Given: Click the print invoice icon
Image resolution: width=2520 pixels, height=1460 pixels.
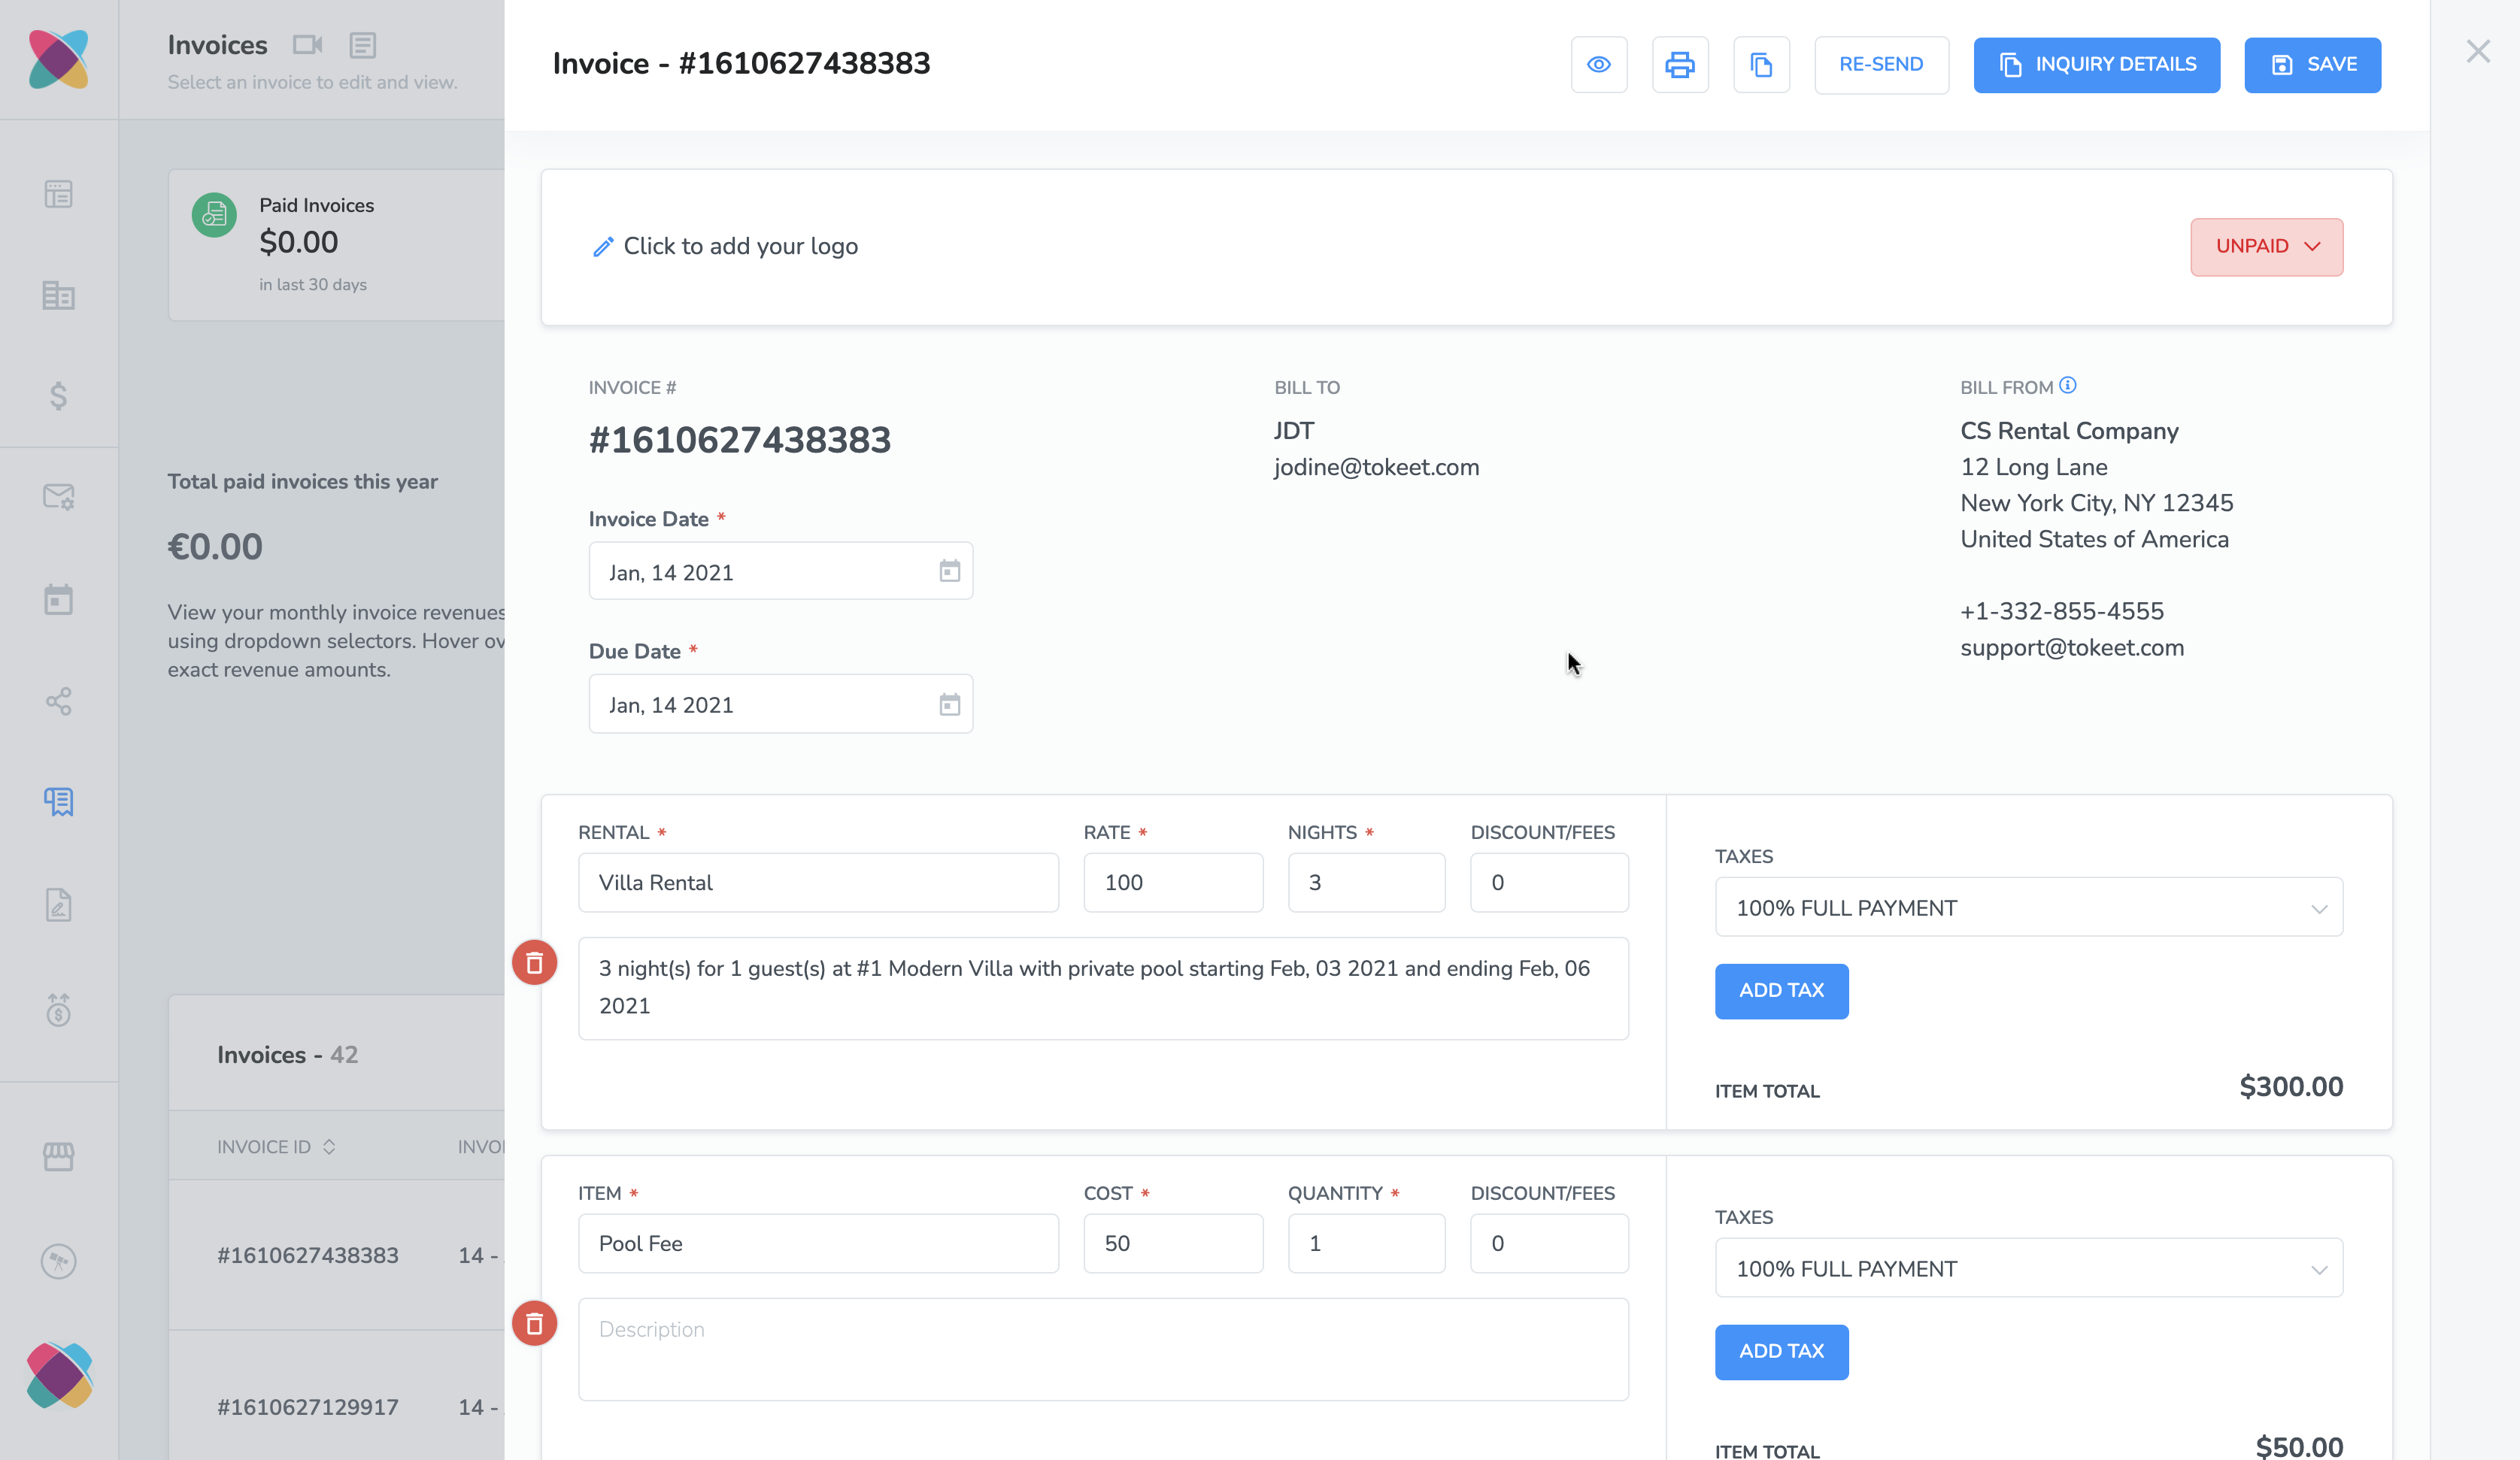Looking at the screenshot, I should click(x=1679, y=65).
